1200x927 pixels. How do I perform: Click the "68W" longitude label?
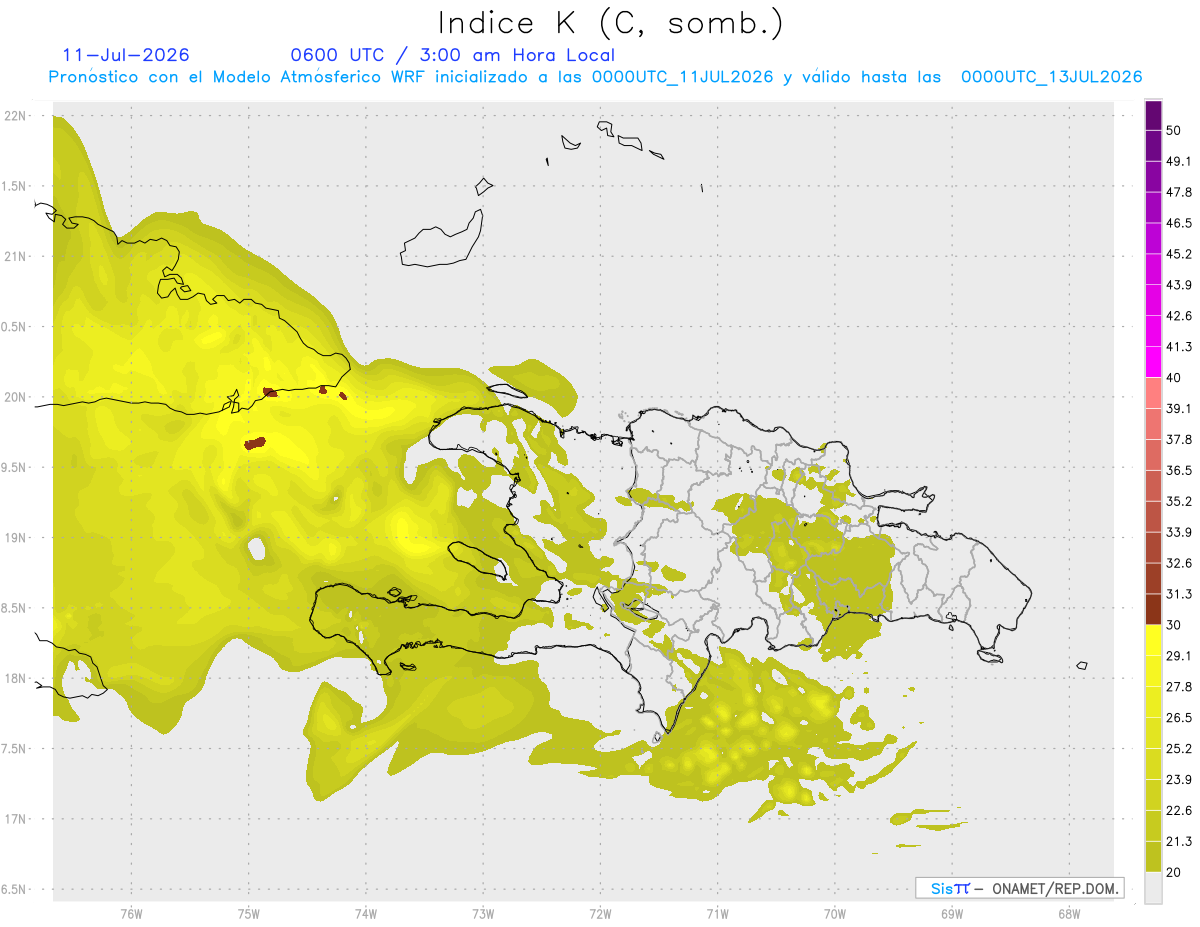pos(1069,914)
